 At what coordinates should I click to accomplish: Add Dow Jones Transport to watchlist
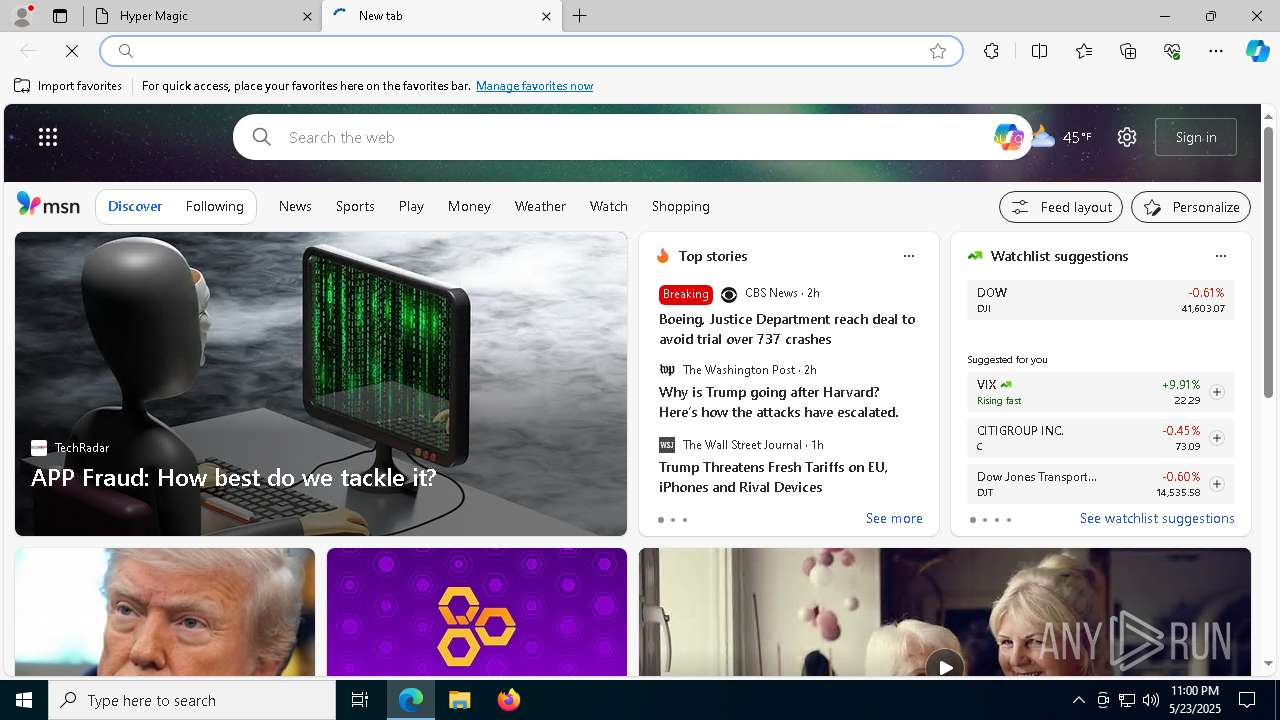[1217, 484]
